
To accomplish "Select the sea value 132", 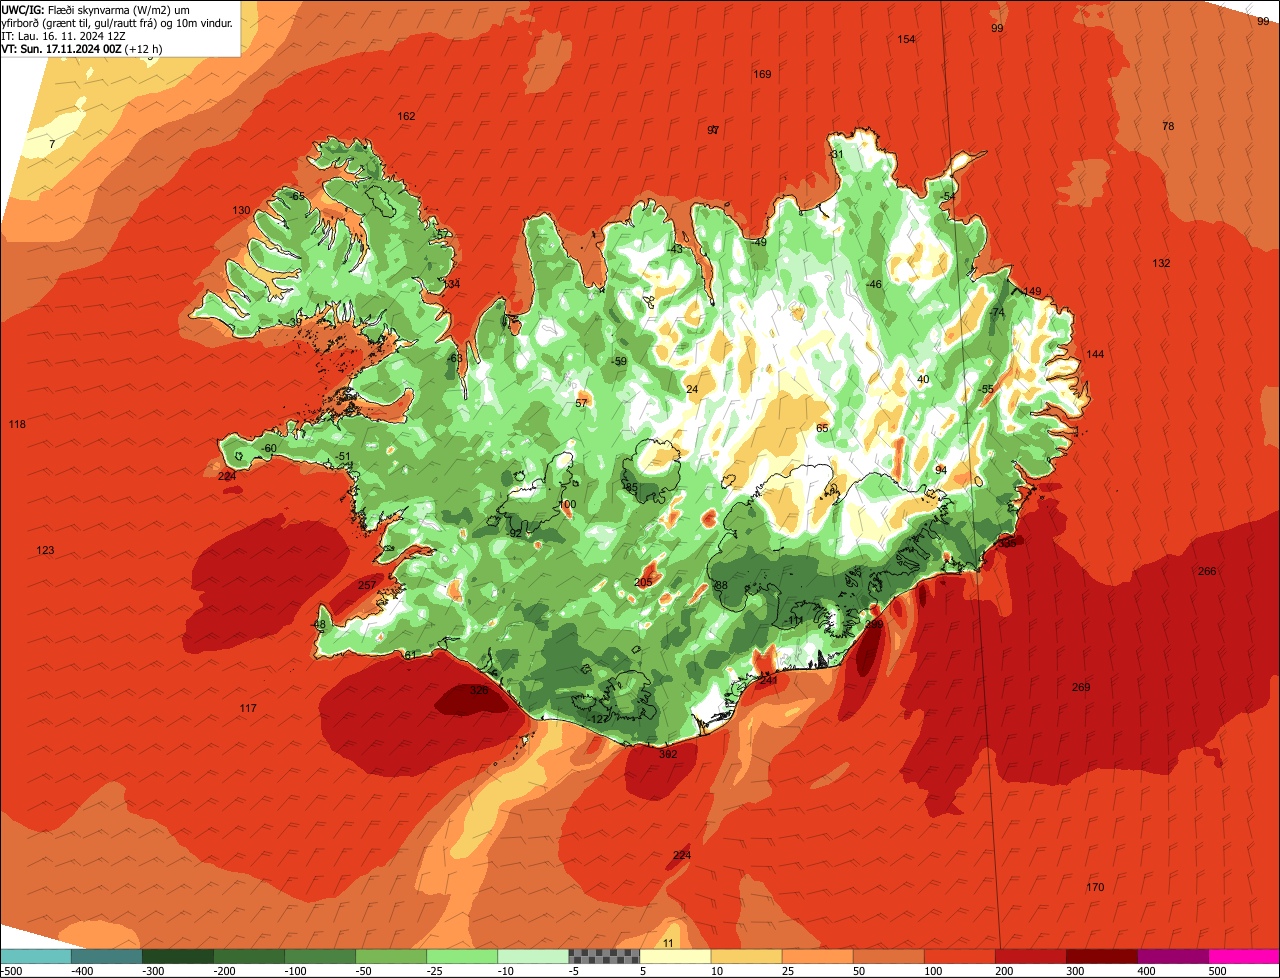I will click(x=1161, y=263).
